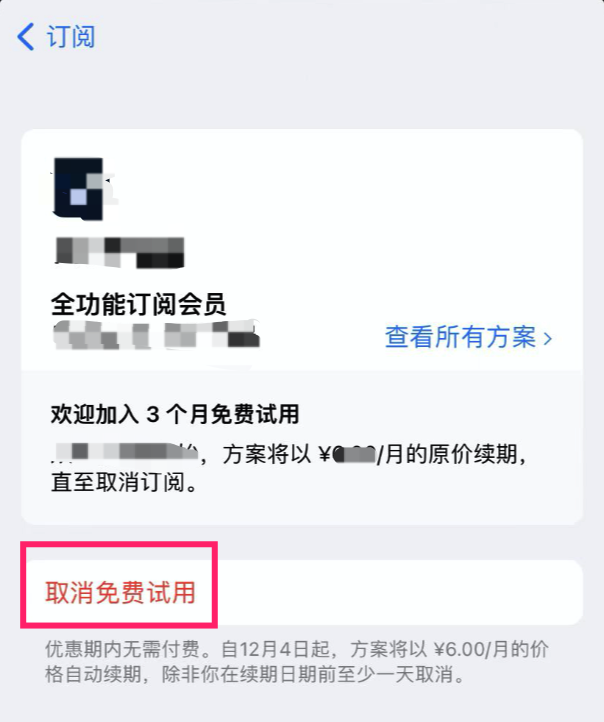Go back via the 订阅 label
Screen dimensions: 604x722
[x=71, y=37]
